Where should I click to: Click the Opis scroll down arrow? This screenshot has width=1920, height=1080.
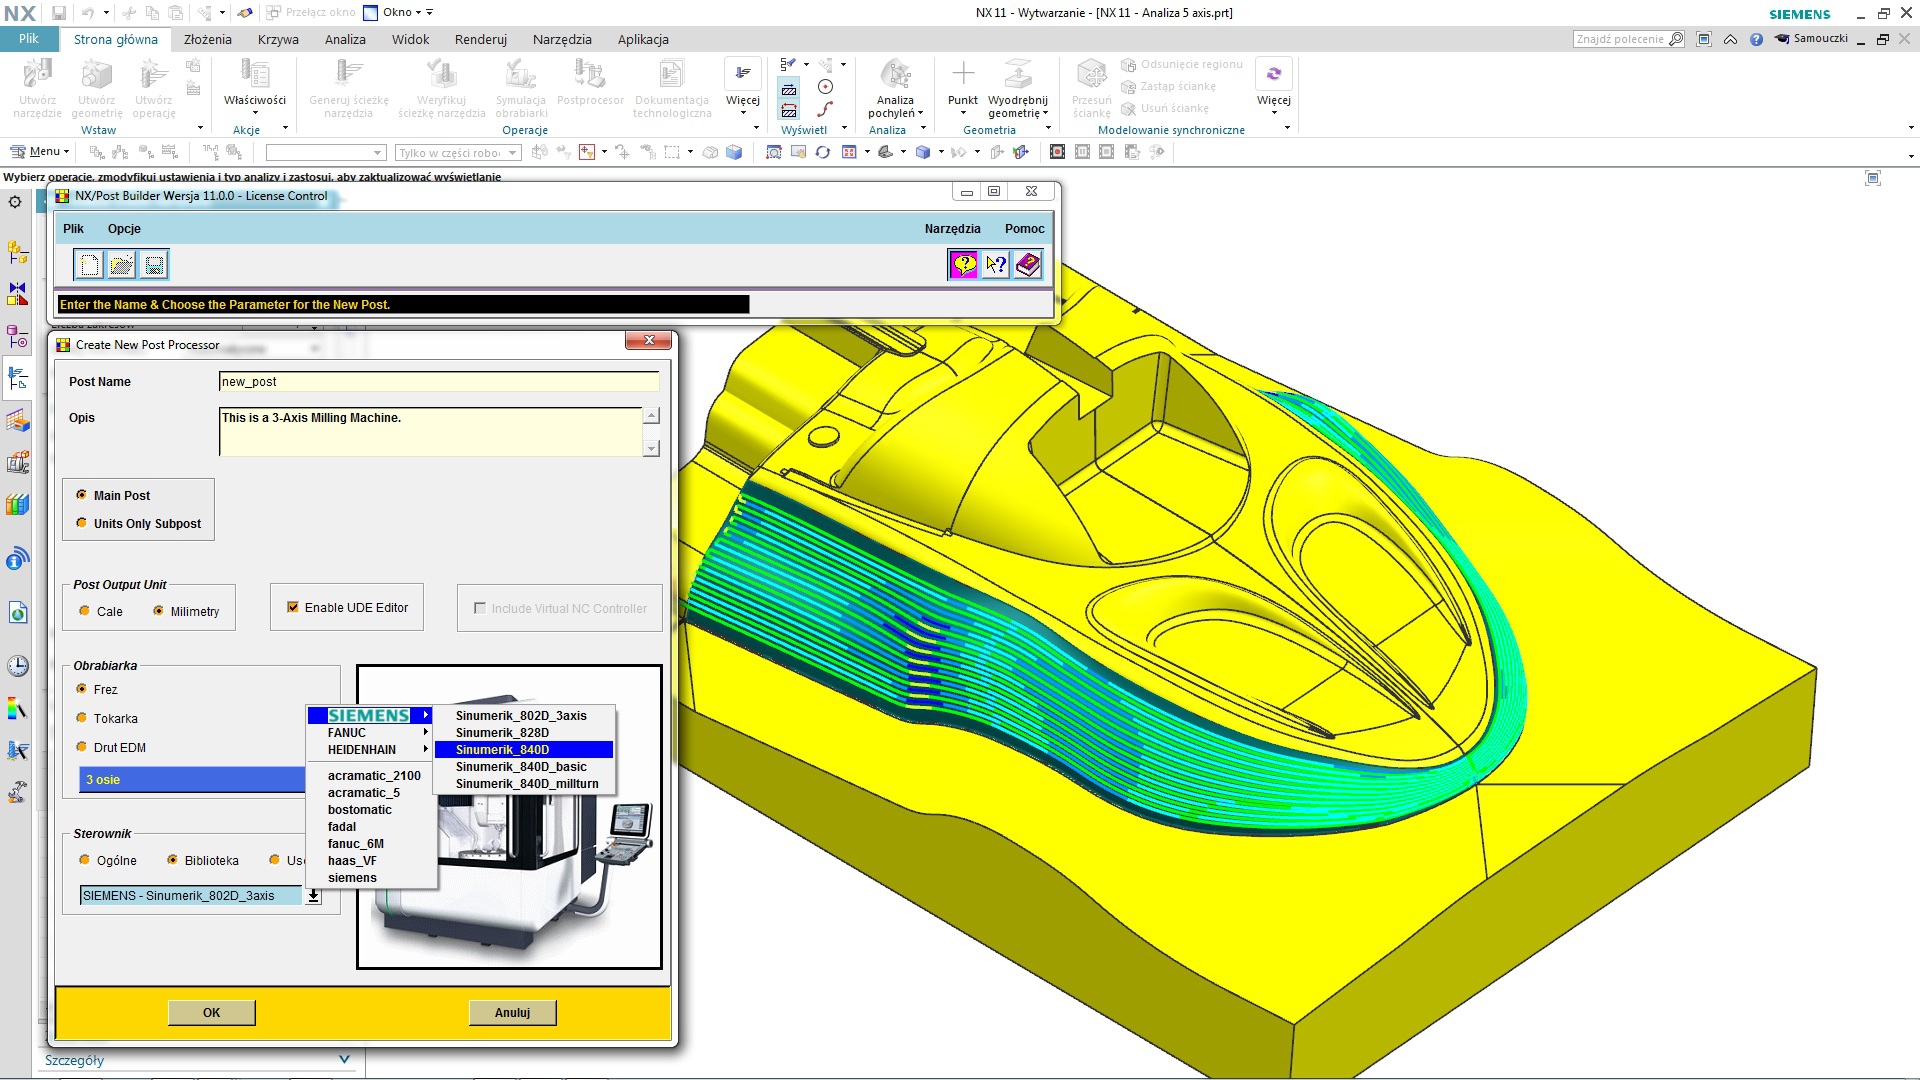pos(652,449)
